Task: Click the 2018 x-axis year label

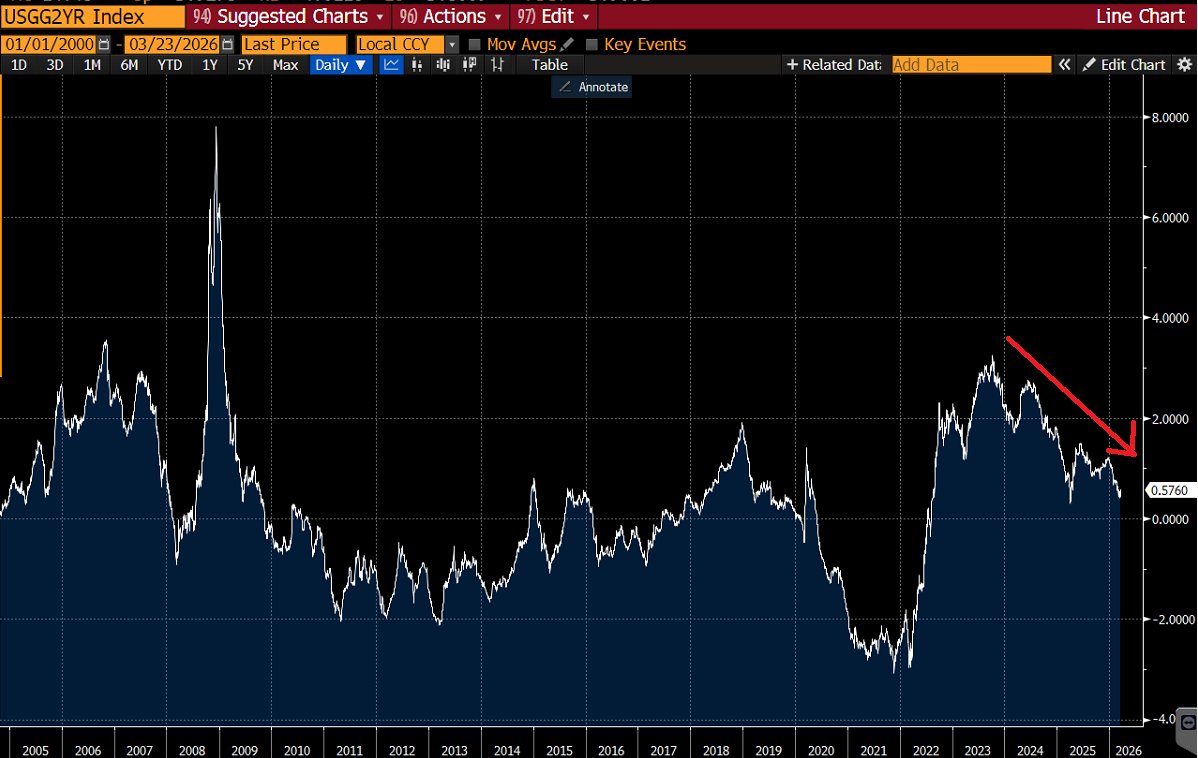Action: 716,750
